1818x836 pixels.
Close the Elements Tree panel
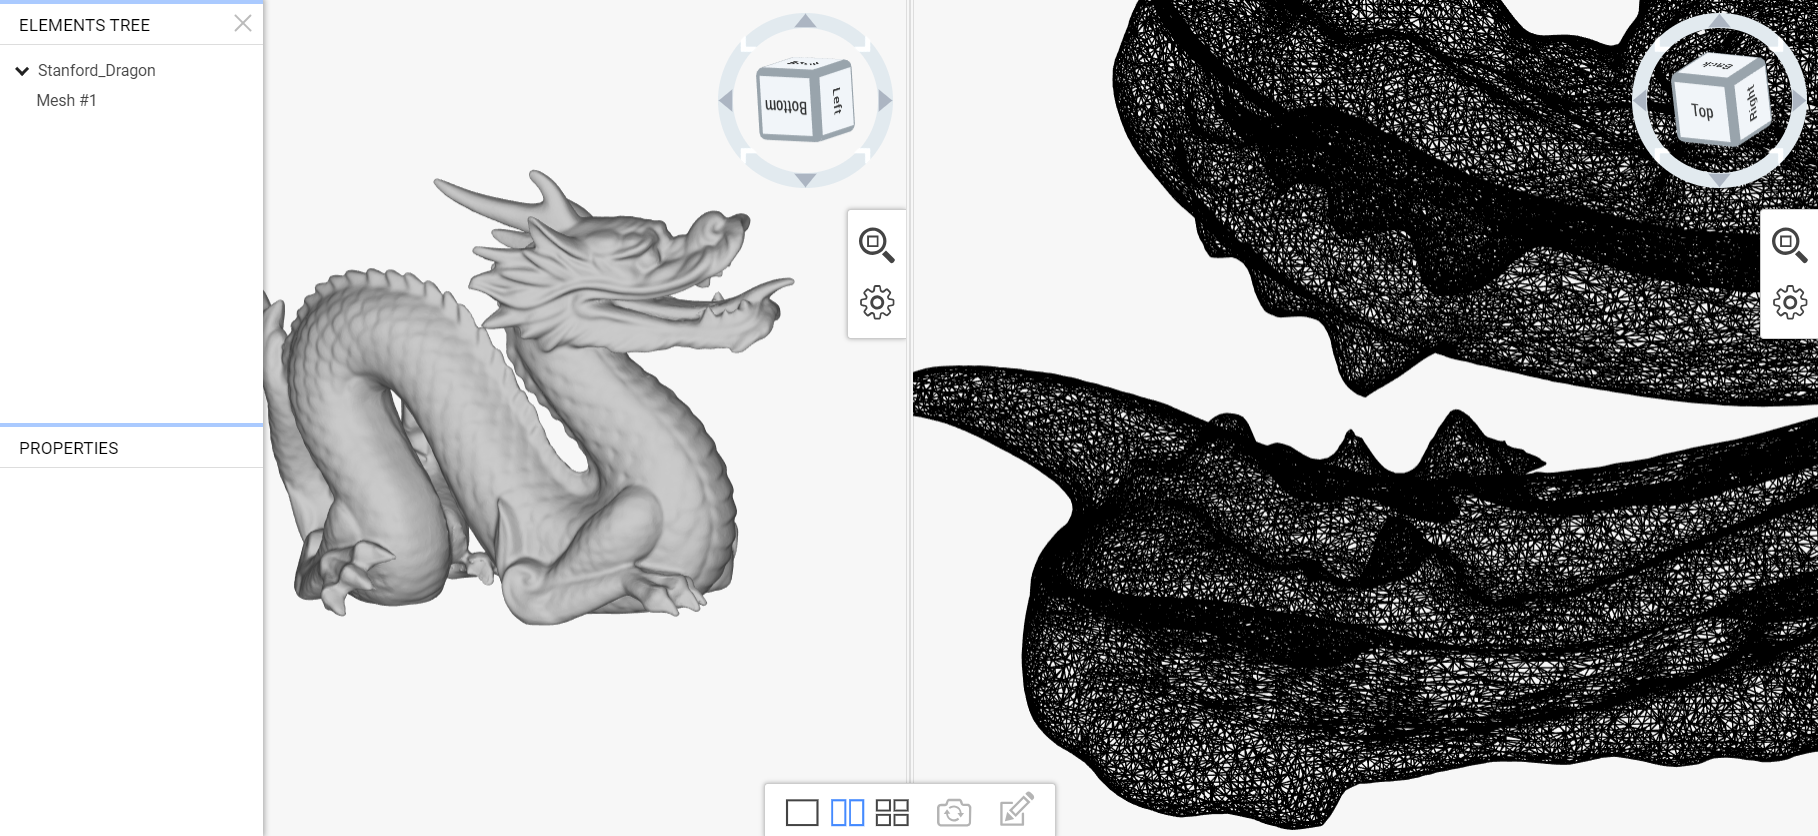pyautogui.click(x=243, y=23)
